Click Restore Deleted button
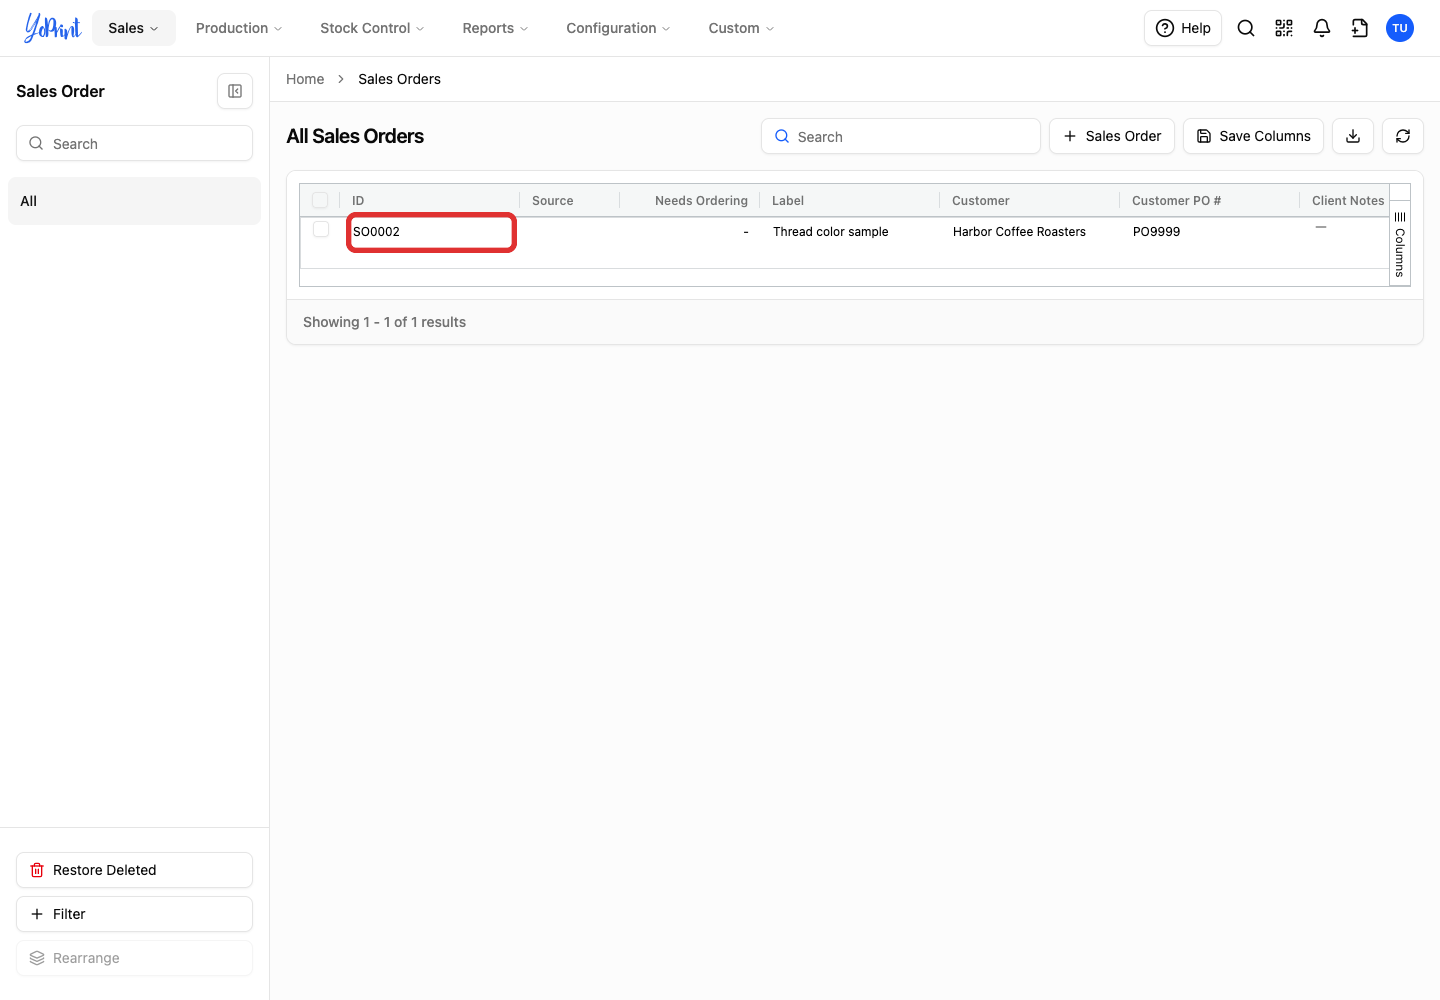Screen dimensions: 1440x1000 (x=134, y=870)
